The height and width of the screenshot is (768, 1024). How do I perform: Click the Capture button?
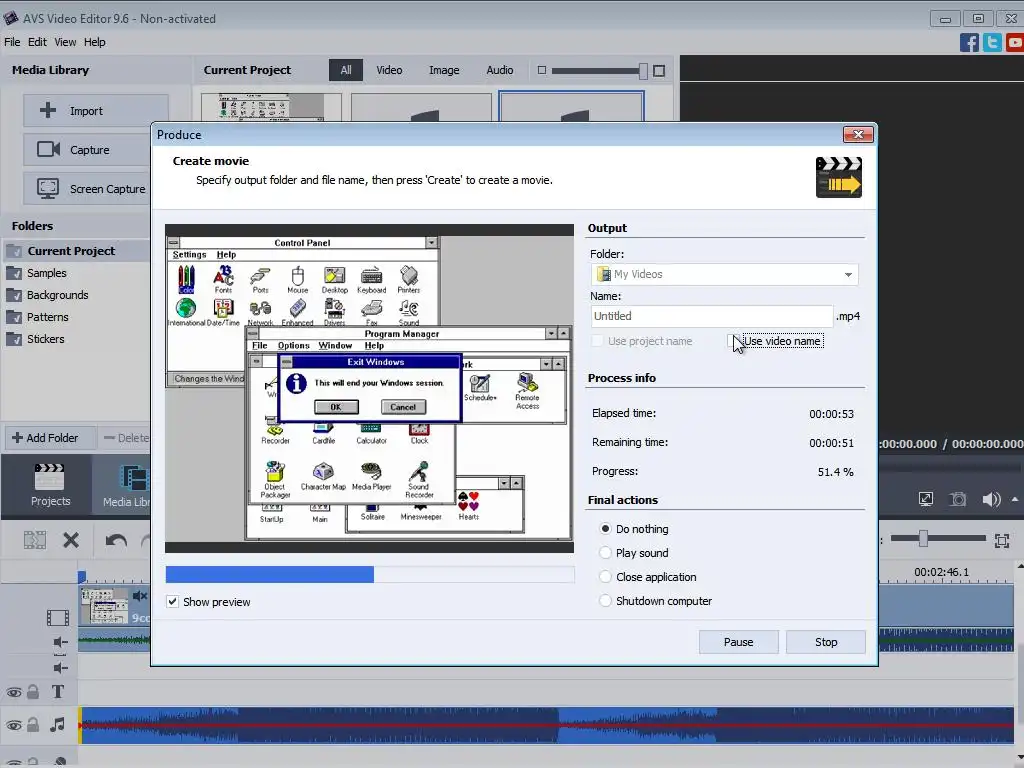coord(88,150)
